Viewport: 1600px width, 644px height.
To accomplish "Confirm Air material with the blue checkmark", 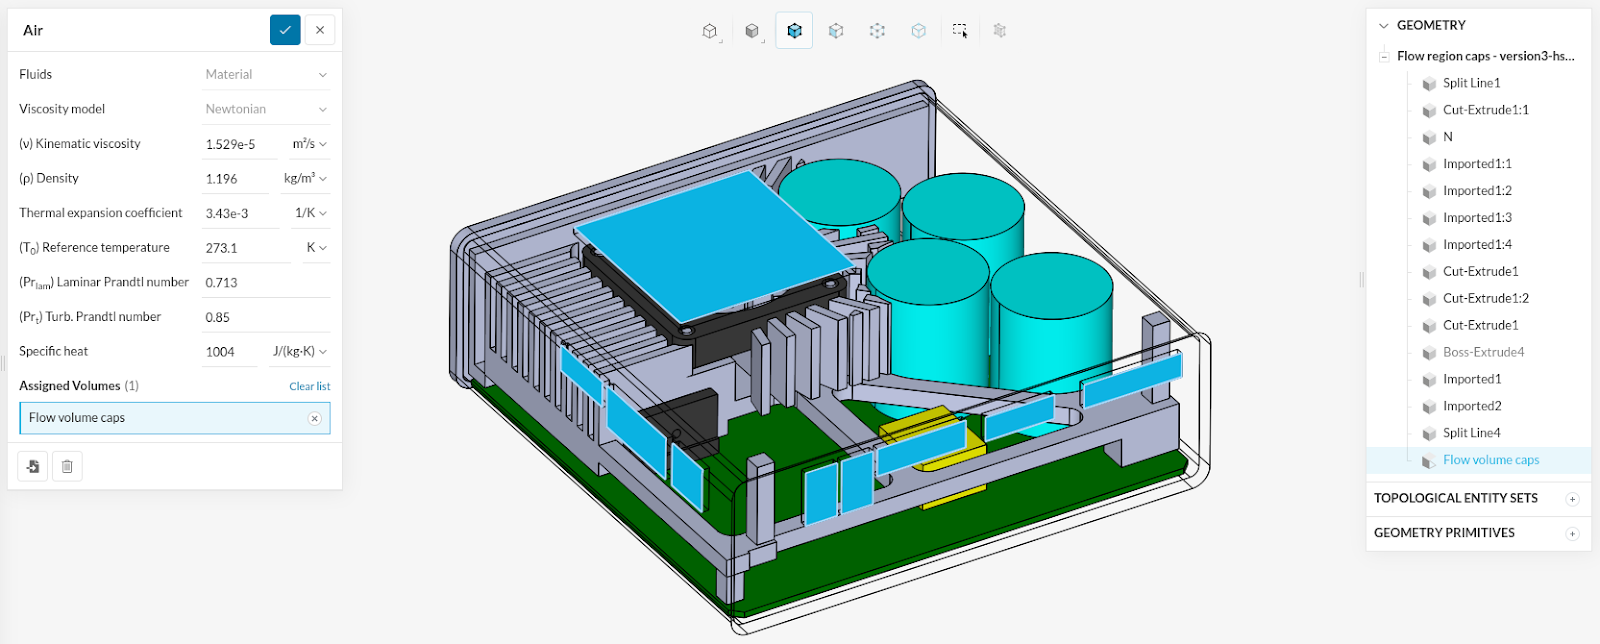I will tap(285, 30).
